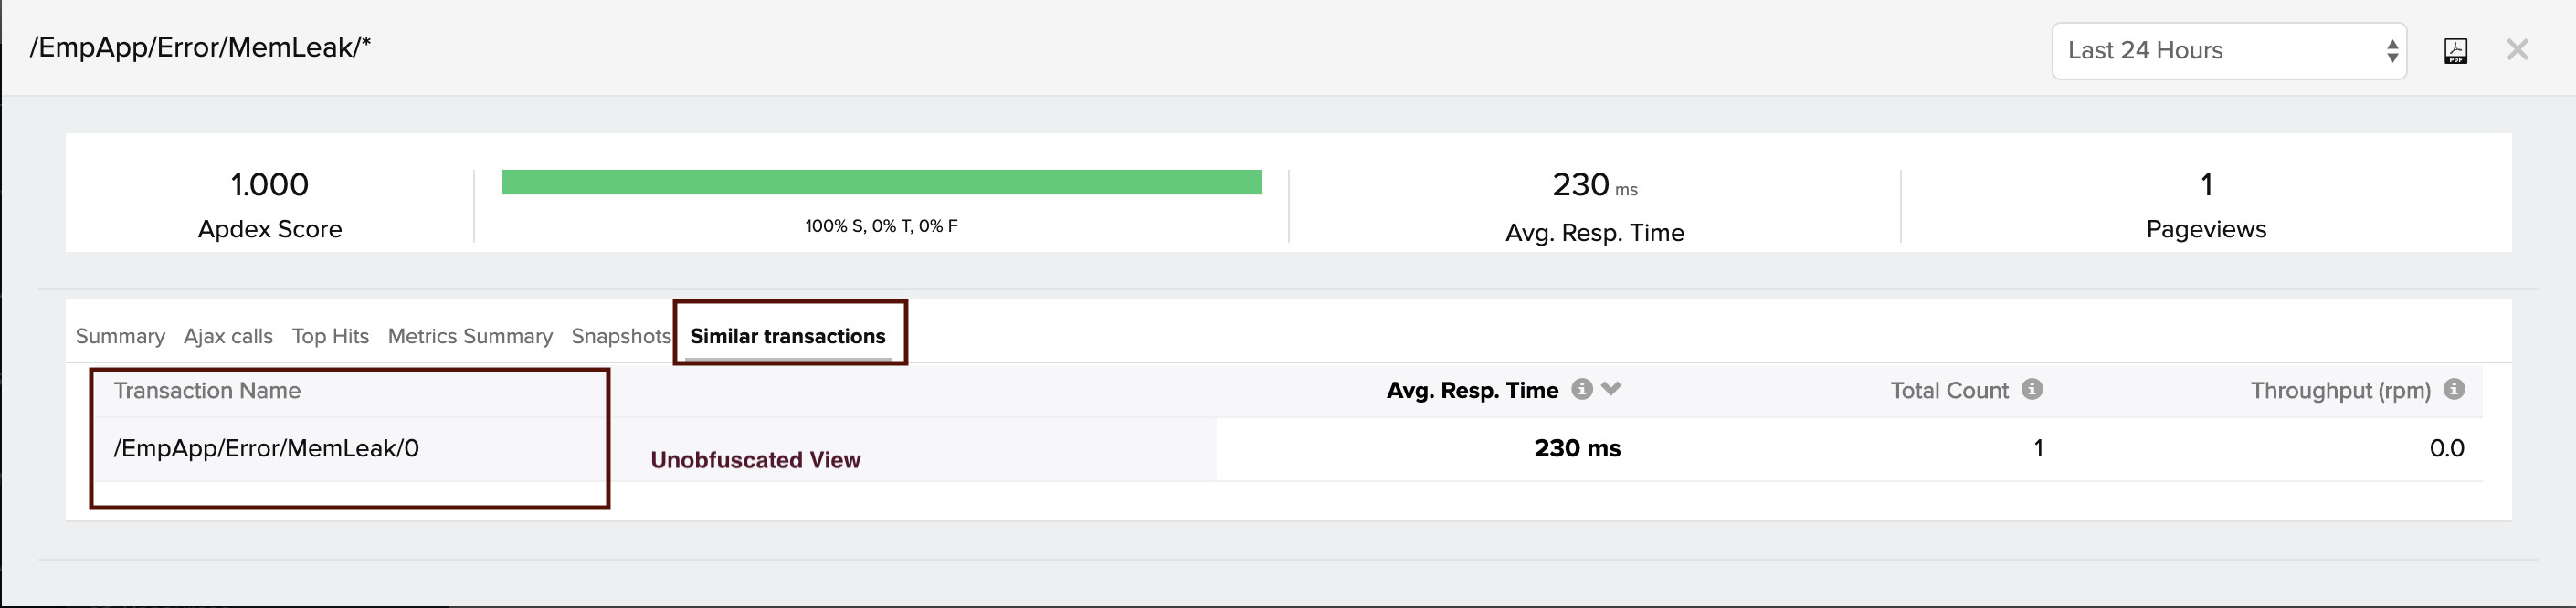
Task: Click info icon next to Total Count
Action: [2031, 389]
